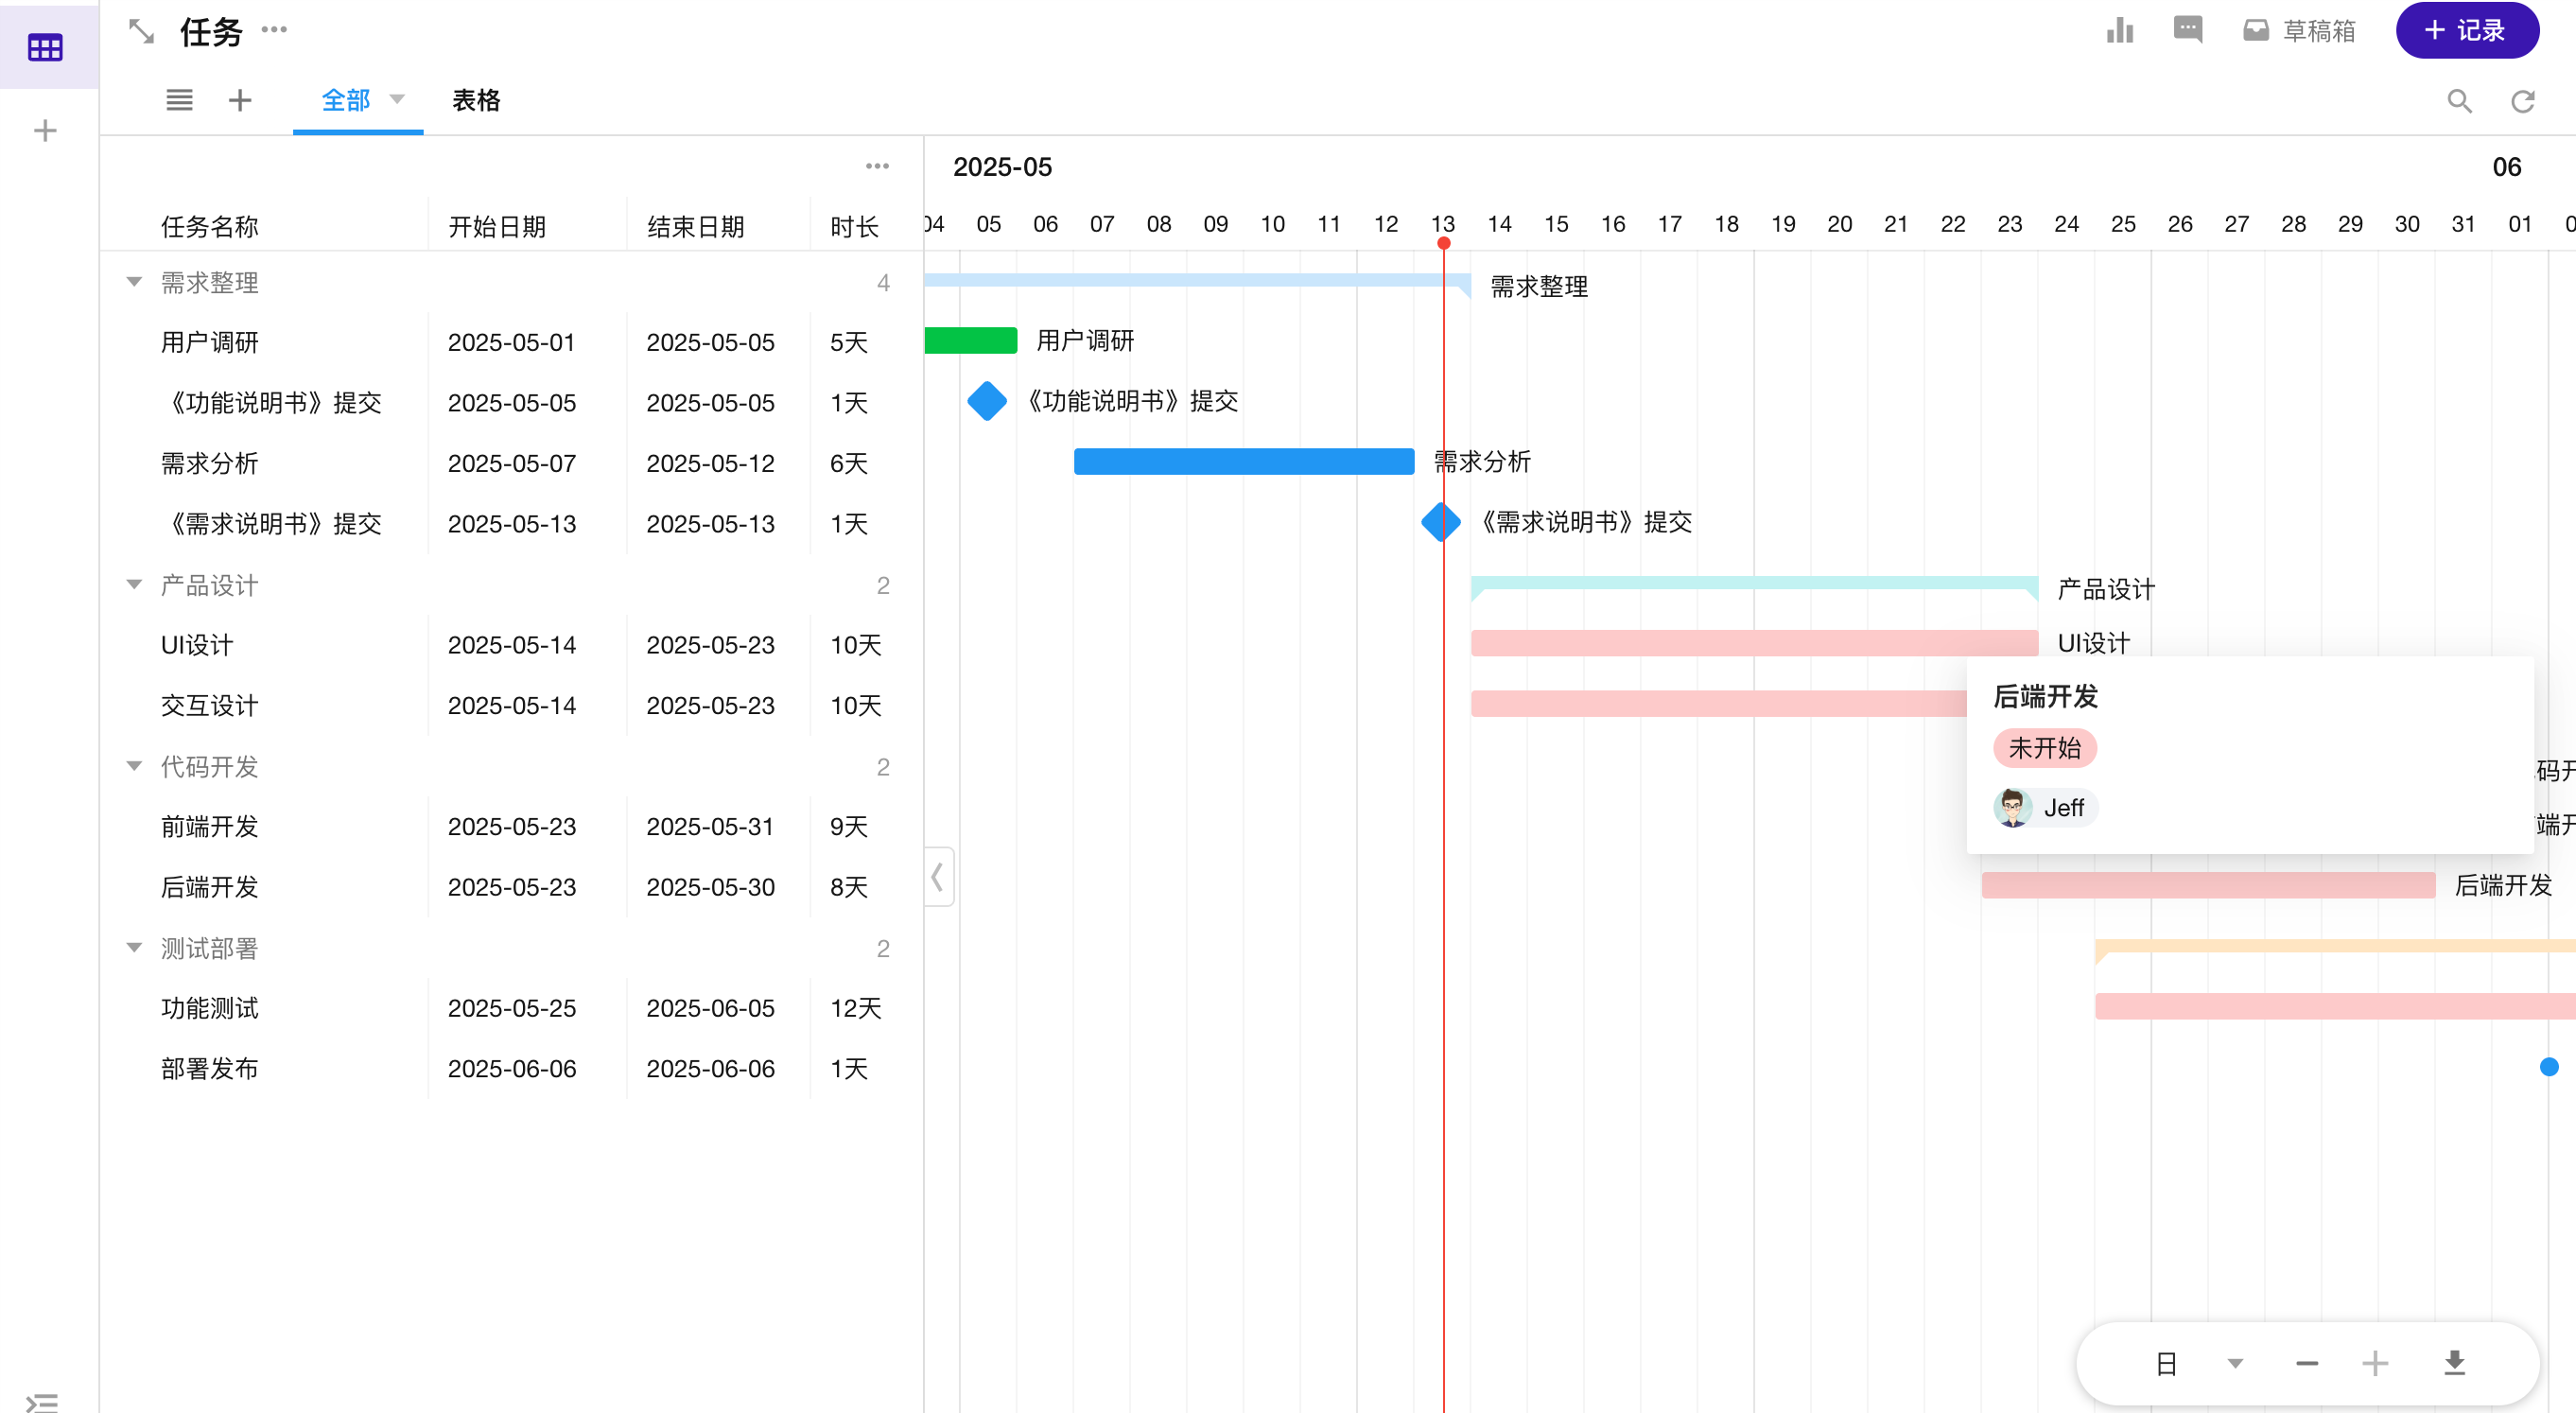
Task: Open the comments chat icon
Action: [2187, 30]
